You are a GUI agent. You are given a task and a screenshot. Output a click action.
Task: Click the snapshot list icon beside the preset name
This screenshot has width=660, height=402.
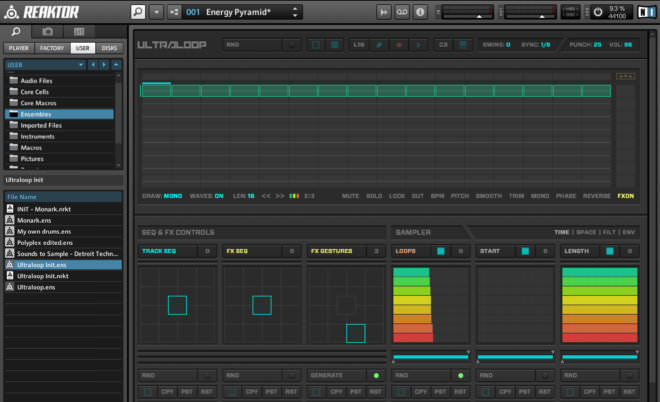174,12
